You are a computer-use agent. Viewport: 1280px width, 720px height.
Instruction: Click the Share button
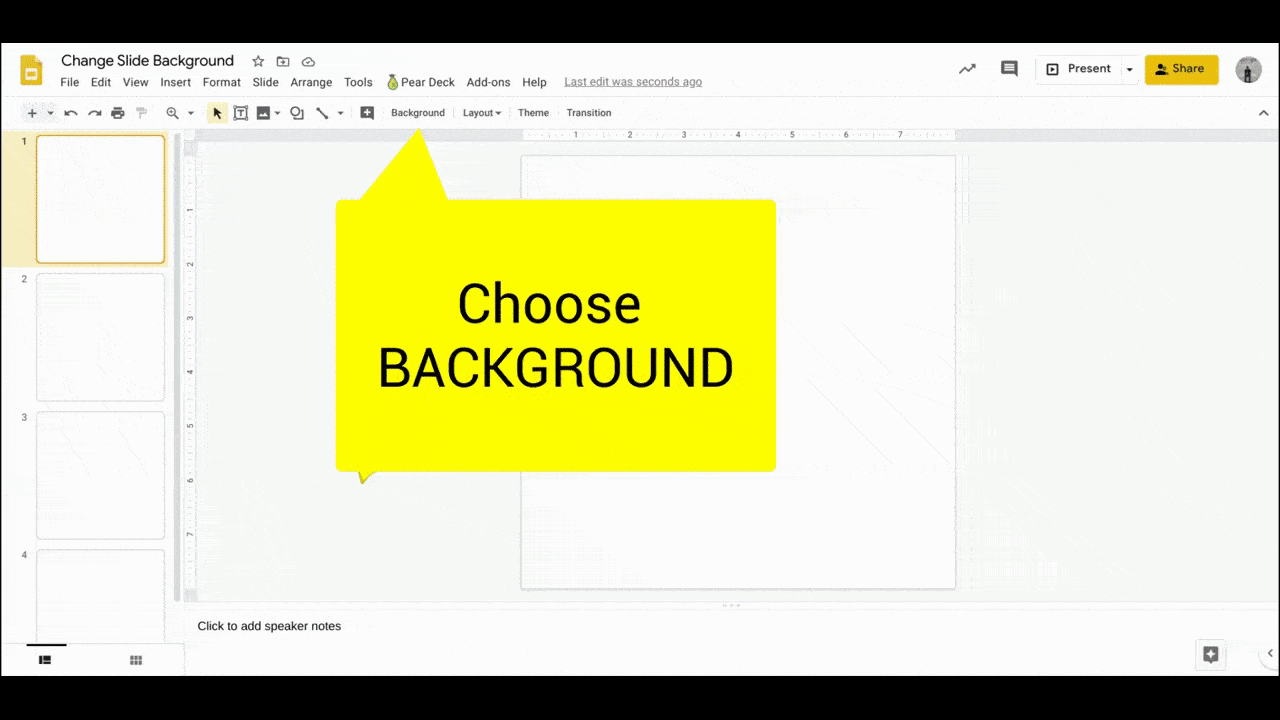[1182, 68]
